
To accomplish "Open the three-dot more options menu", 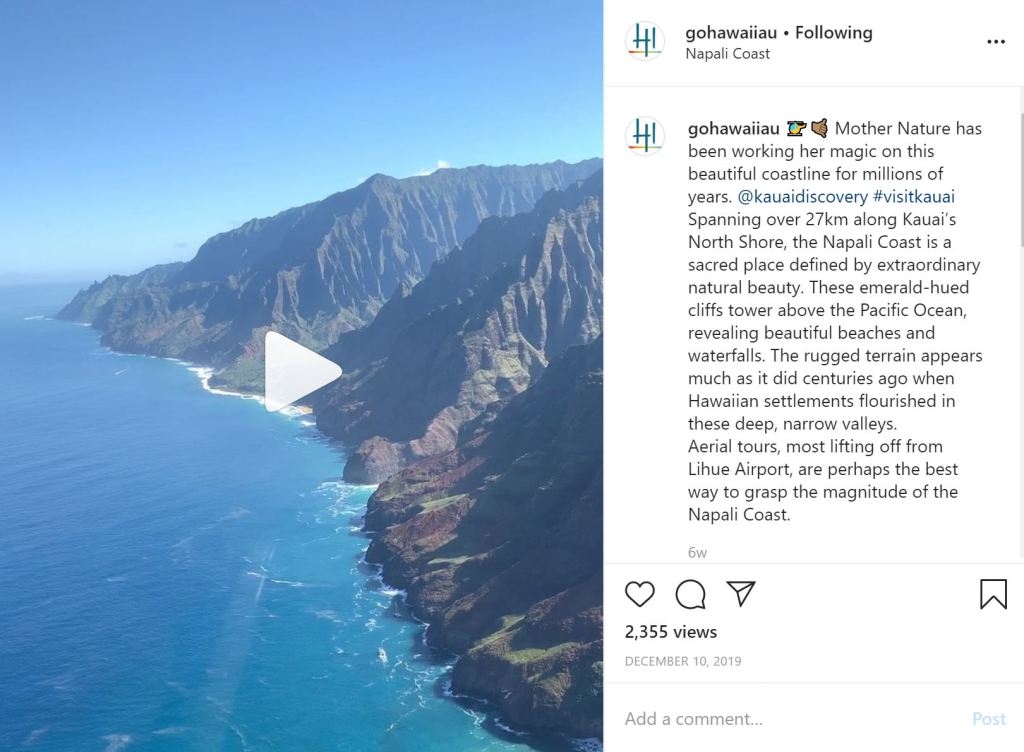I will click(996, 42).
